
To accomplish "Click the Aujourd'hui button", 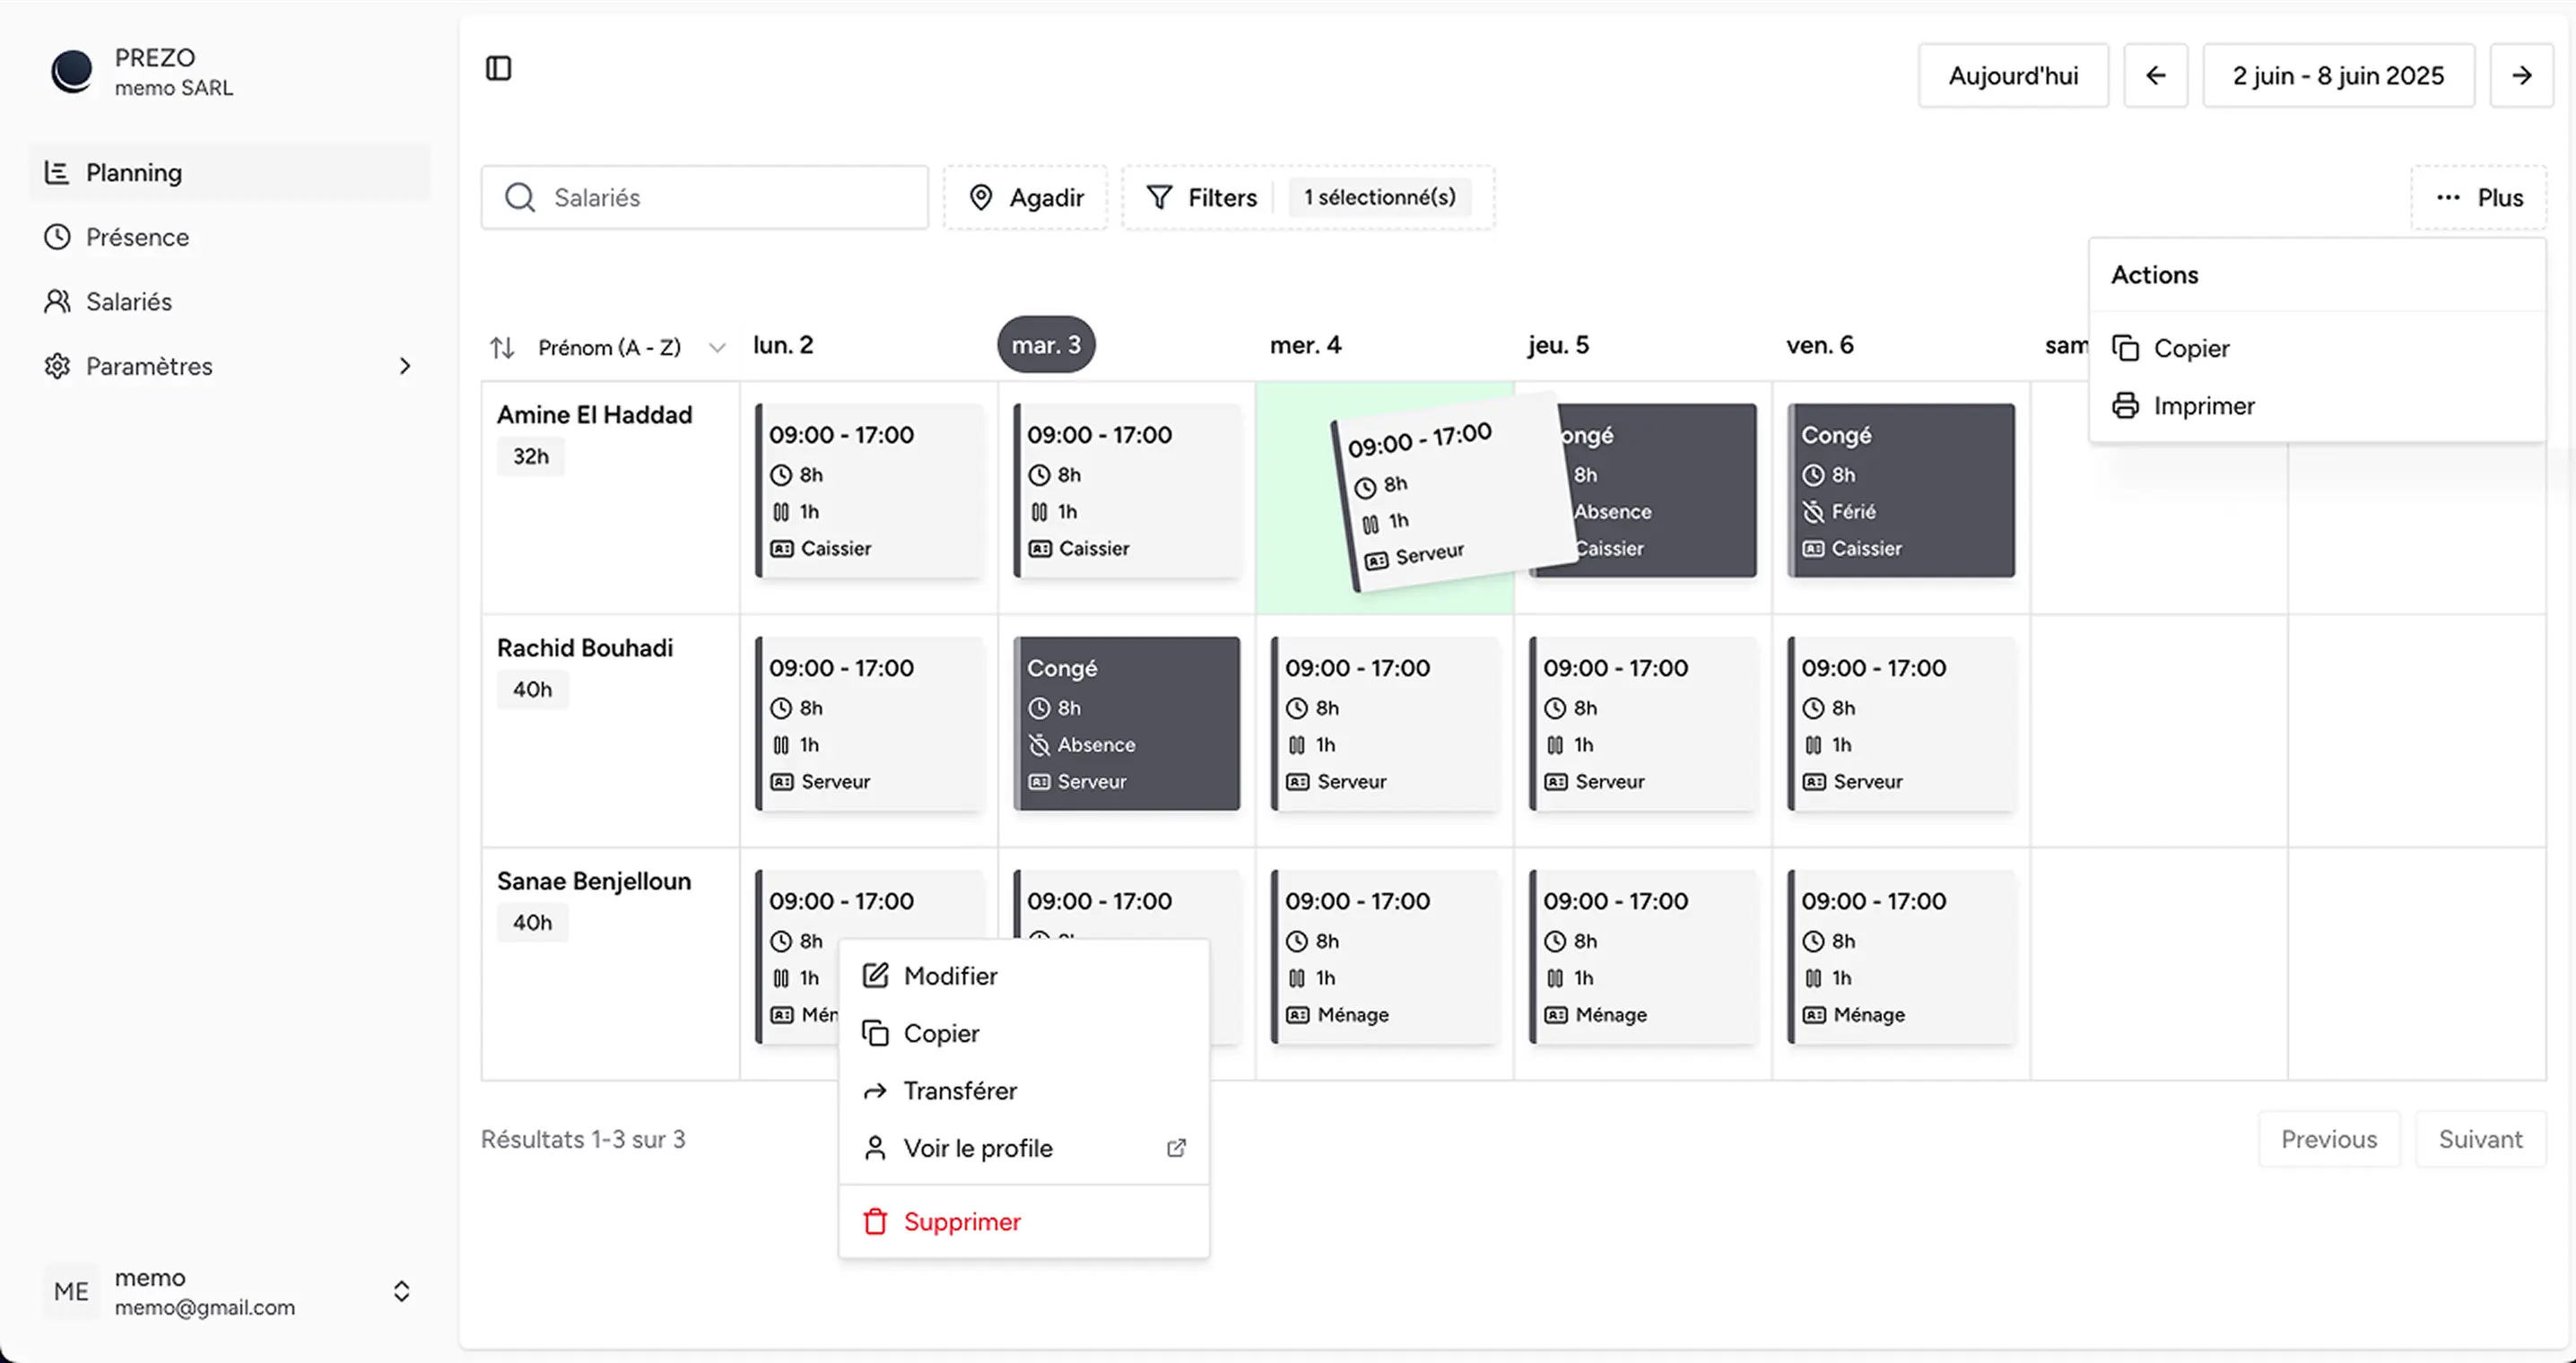I will tap(2013, 75).
